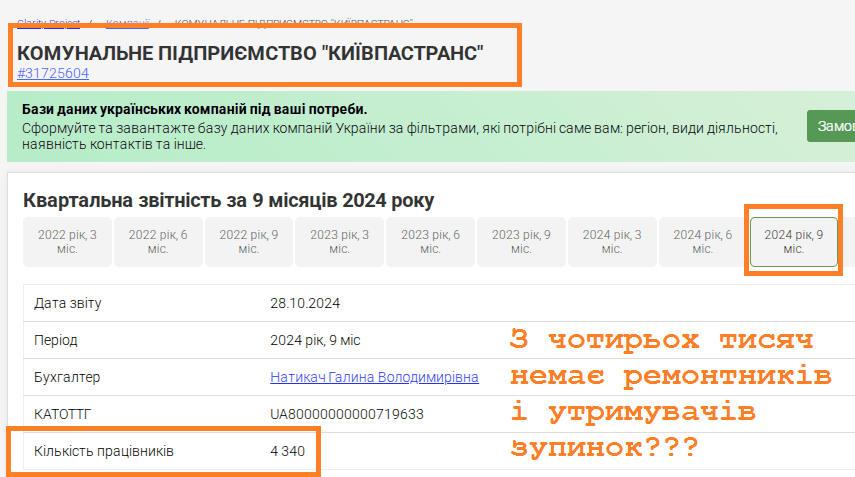The width and height of the screenshot is (855, 477).
Task: Show 2023 рік, 3 міс. report
Action: coord(339,242)
